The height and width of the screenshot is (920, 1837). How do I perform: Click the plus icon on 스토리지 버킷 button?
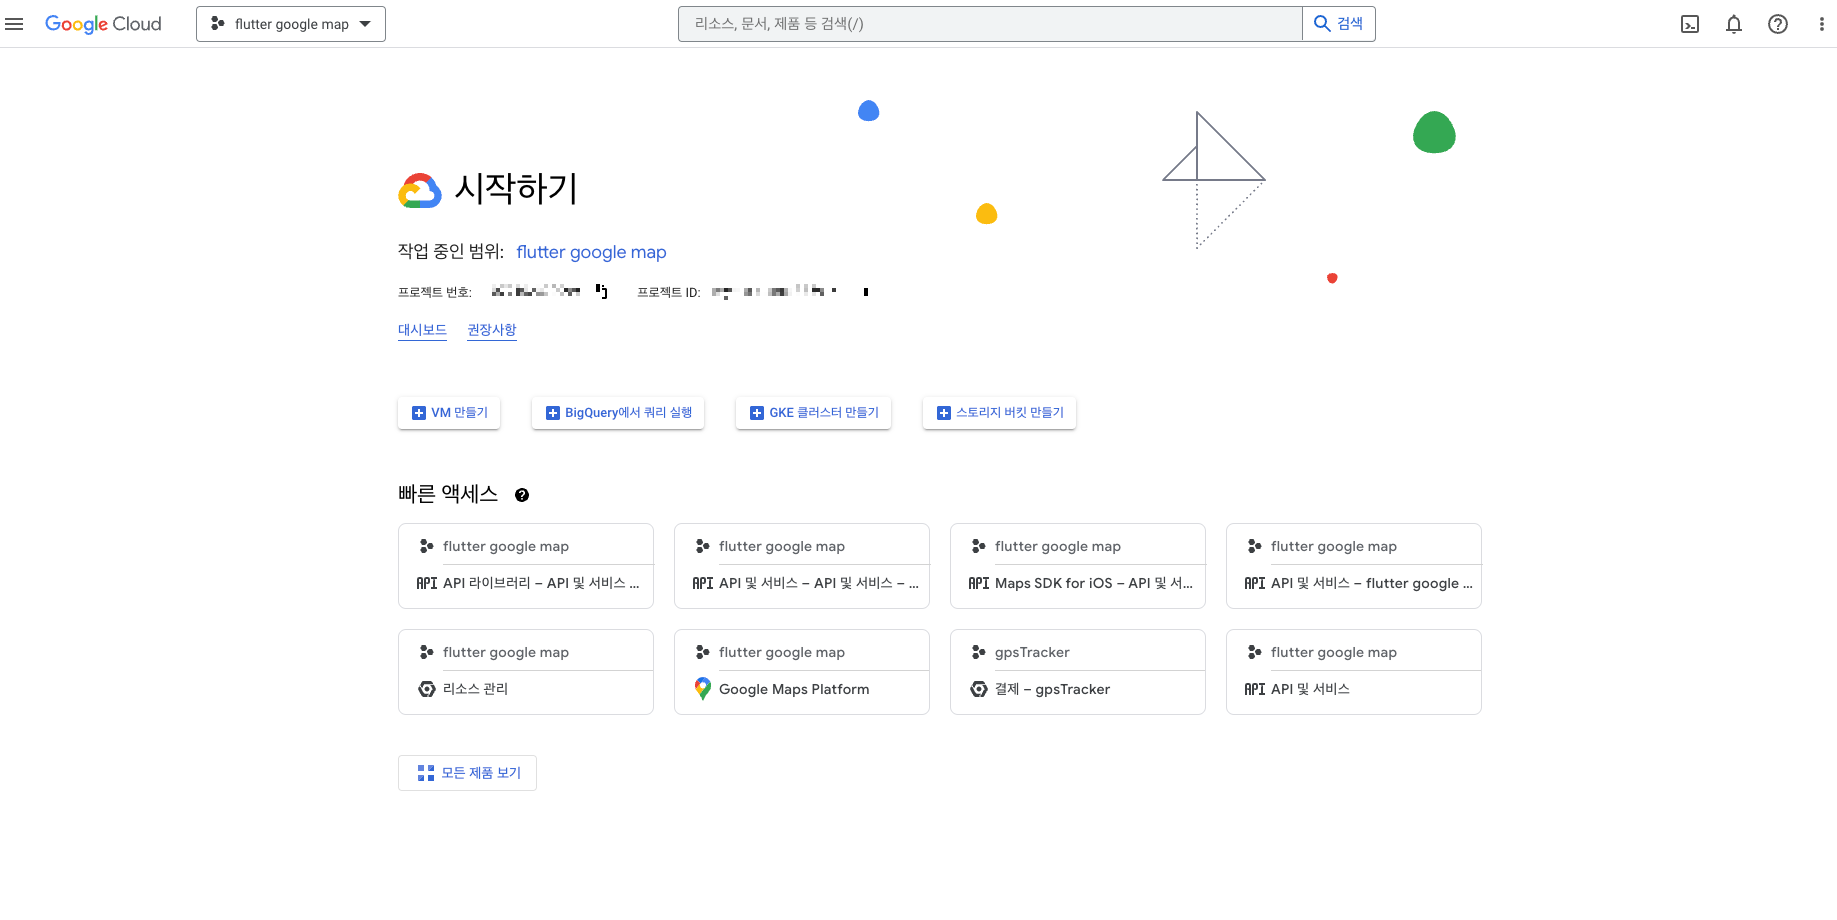tap(944, 413)
